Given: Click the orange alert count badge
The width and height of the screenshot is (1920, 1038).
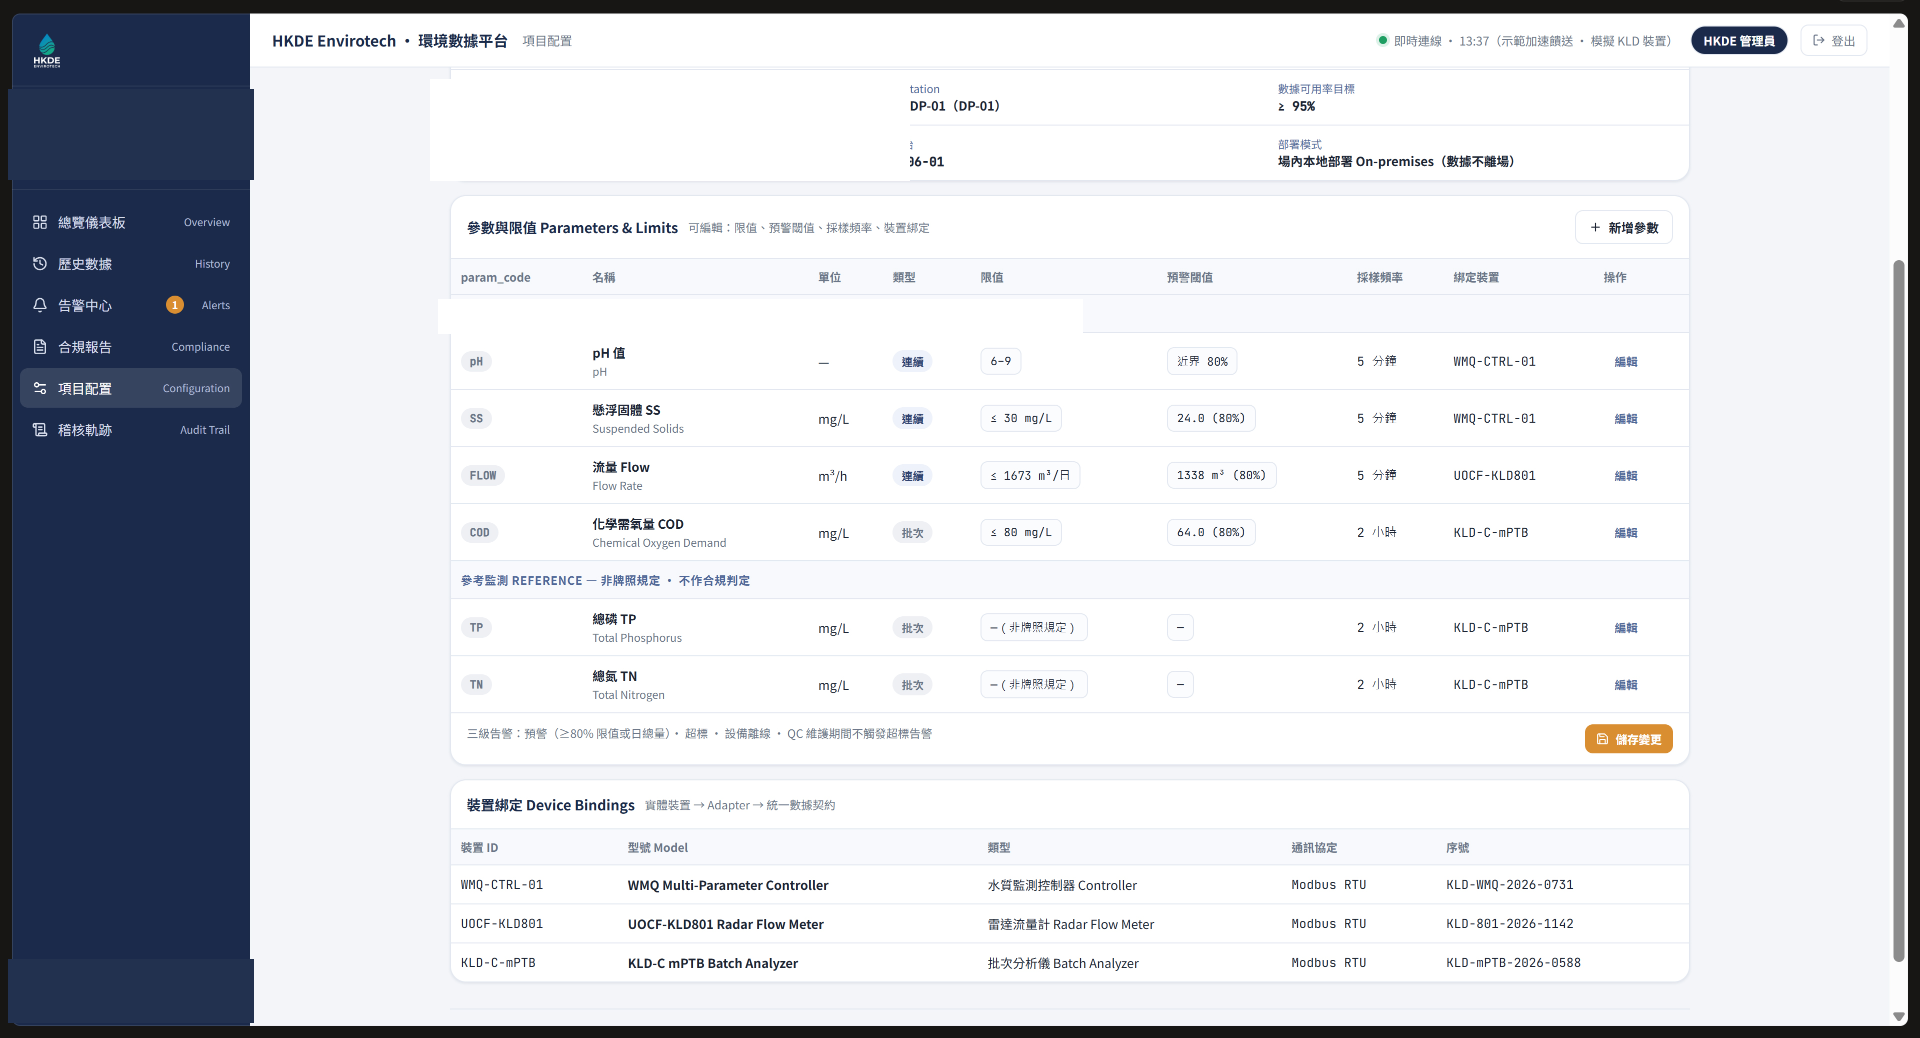Looking at the screenshot, I should click(x=175, y=305).
